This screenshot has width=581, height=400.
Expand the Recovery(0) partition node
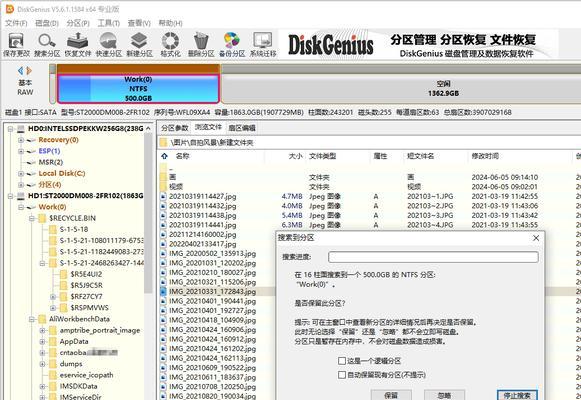click(x=21, y=140)
